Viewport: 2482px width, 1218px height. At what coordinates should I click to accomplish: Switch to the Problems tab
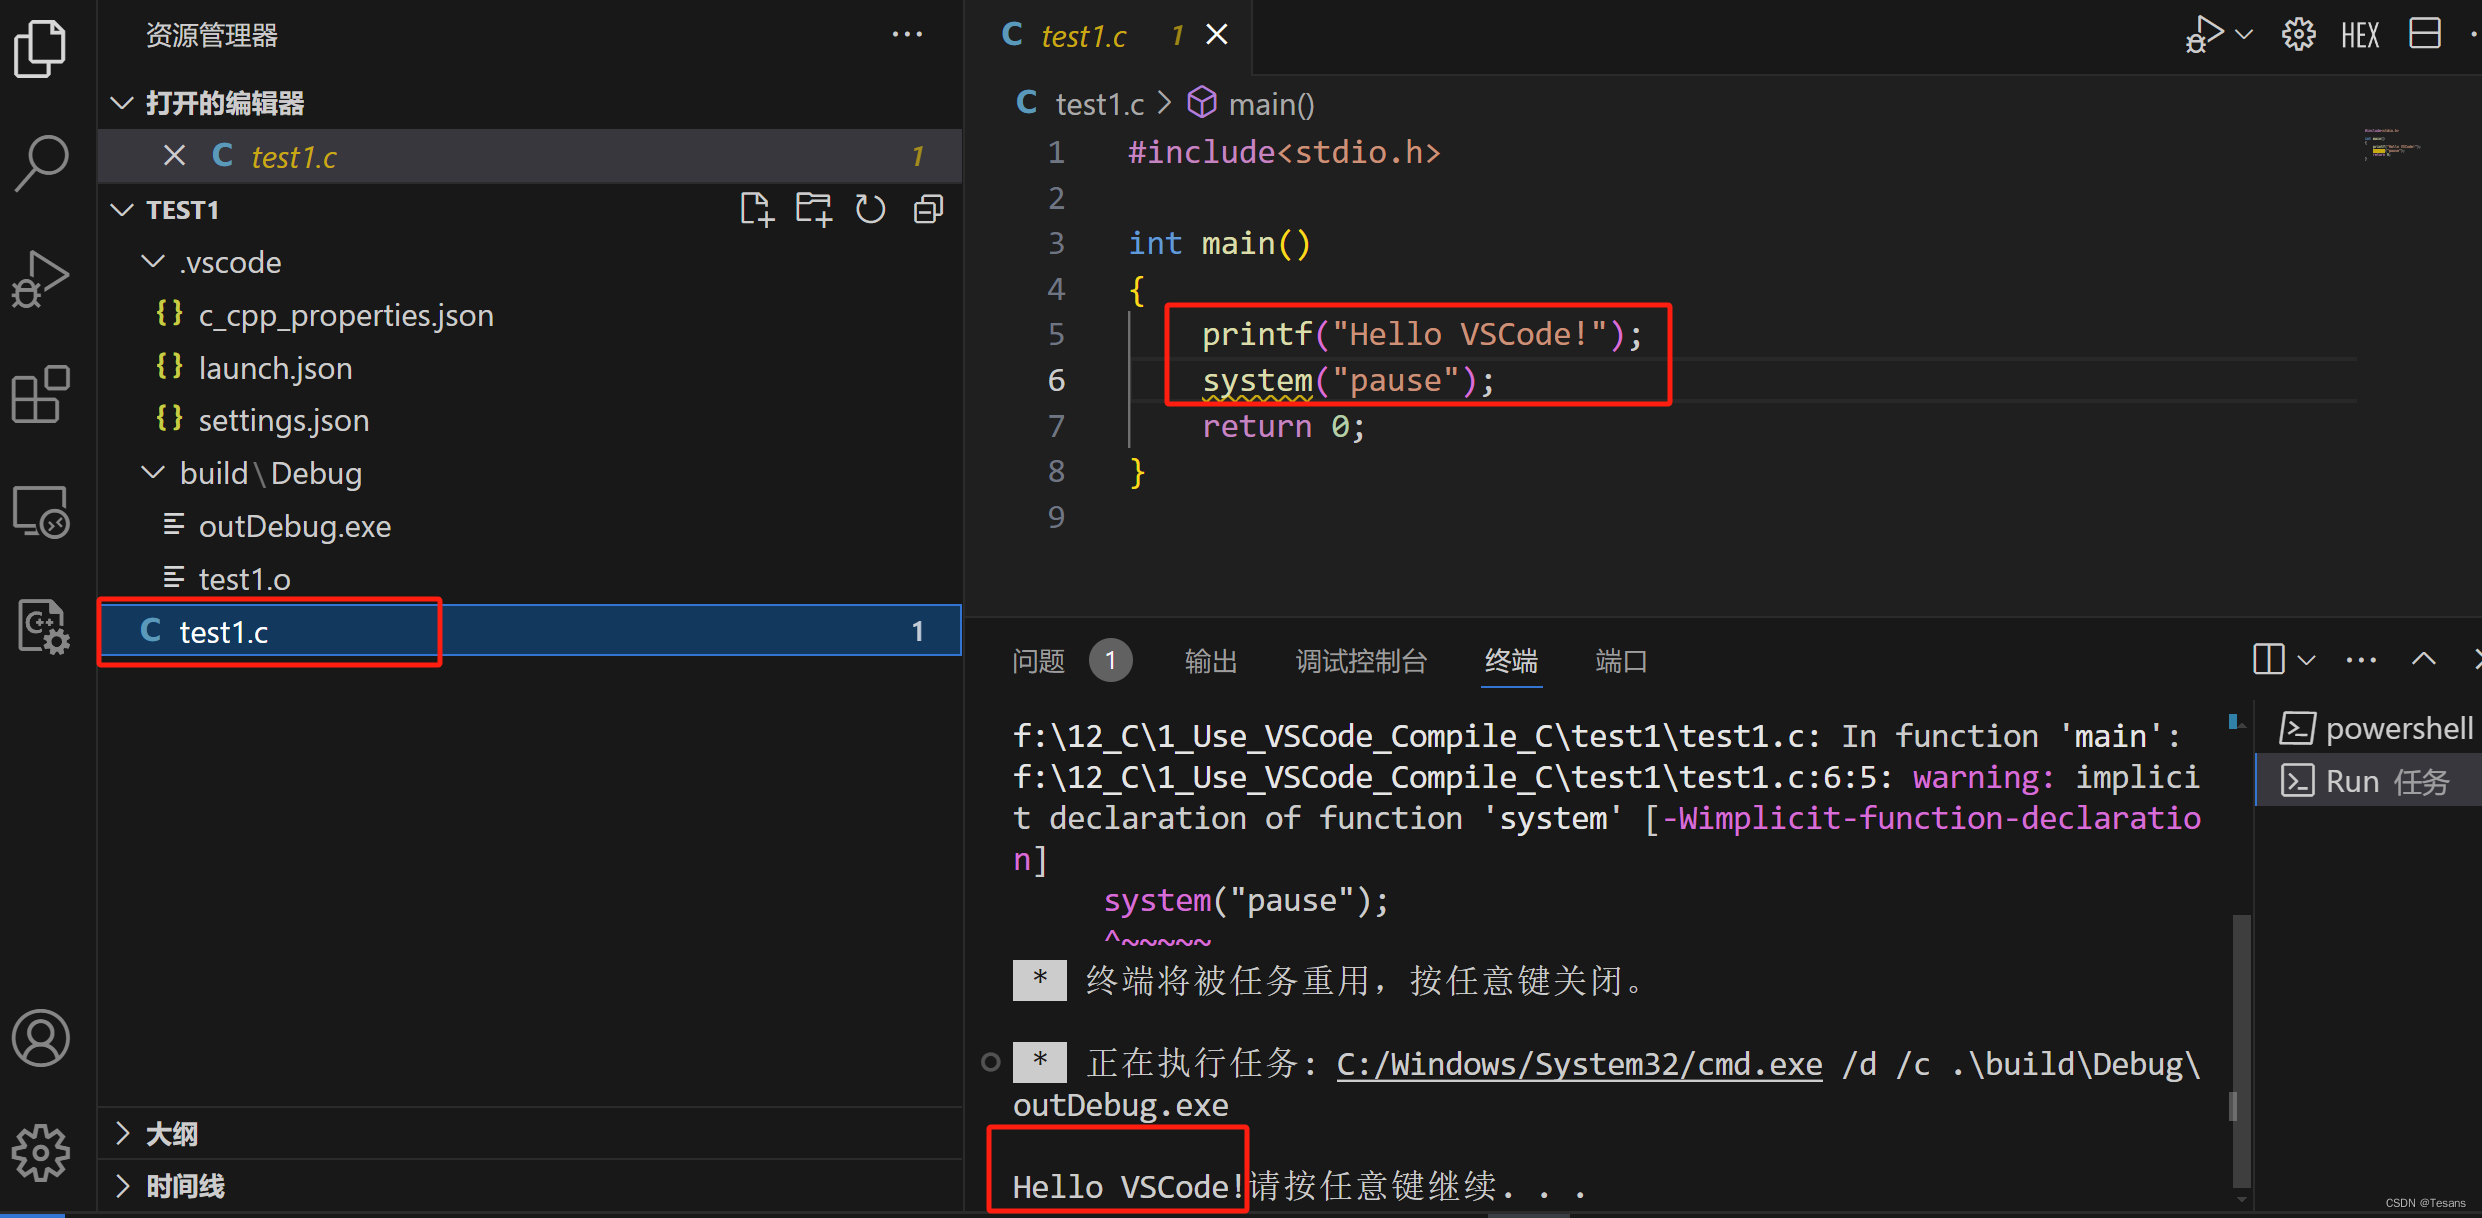pos(1038,661)
